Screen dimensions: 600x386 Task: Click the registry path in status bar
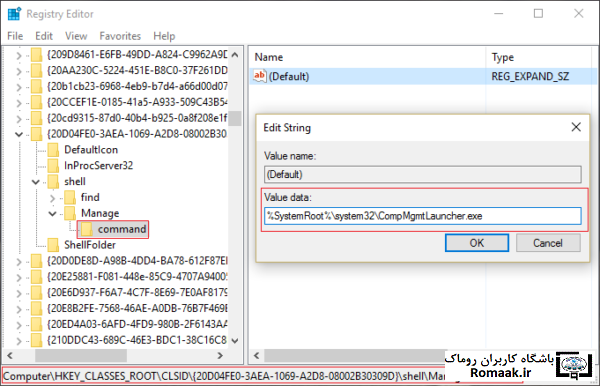(x=224, y=376)
